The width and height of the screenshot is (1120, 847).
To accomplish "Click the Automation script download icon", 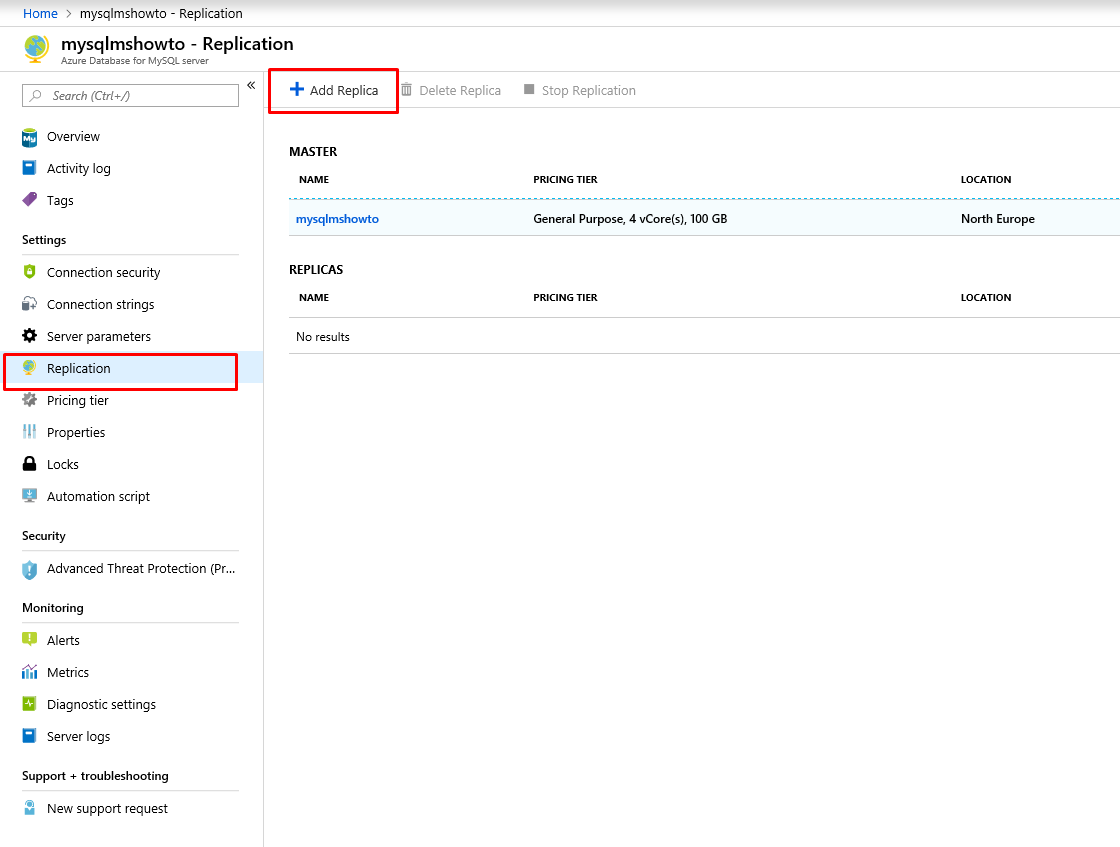I will (x=29, y=496).
